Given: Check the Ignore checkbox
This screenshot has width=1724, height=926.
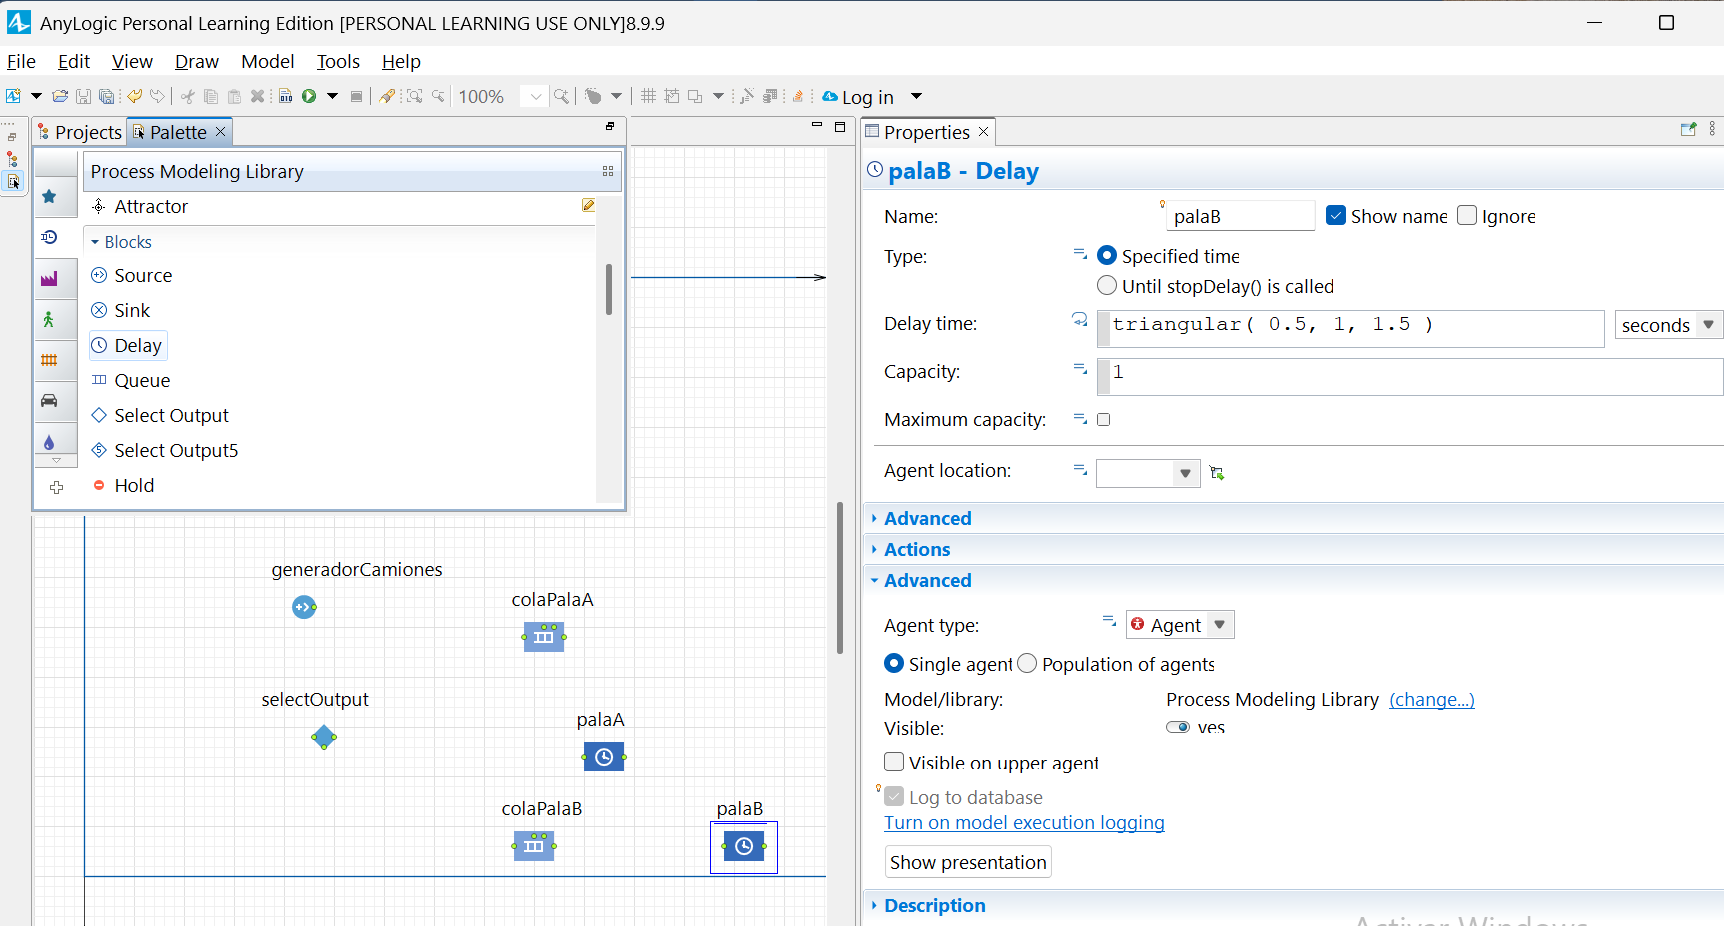Looking at the screenshot, I should pos(1467,215).
